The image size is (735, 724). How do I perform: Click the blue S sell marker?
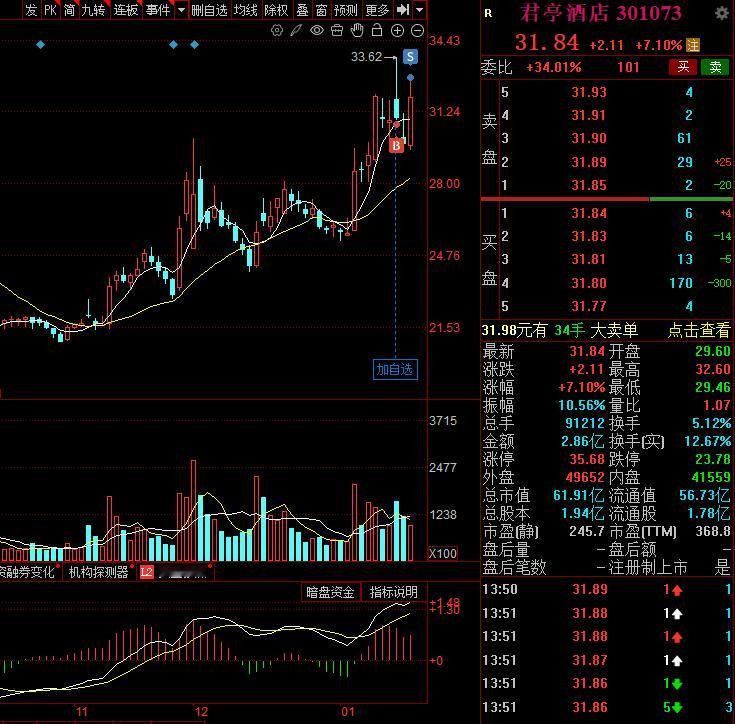(410, 57)
